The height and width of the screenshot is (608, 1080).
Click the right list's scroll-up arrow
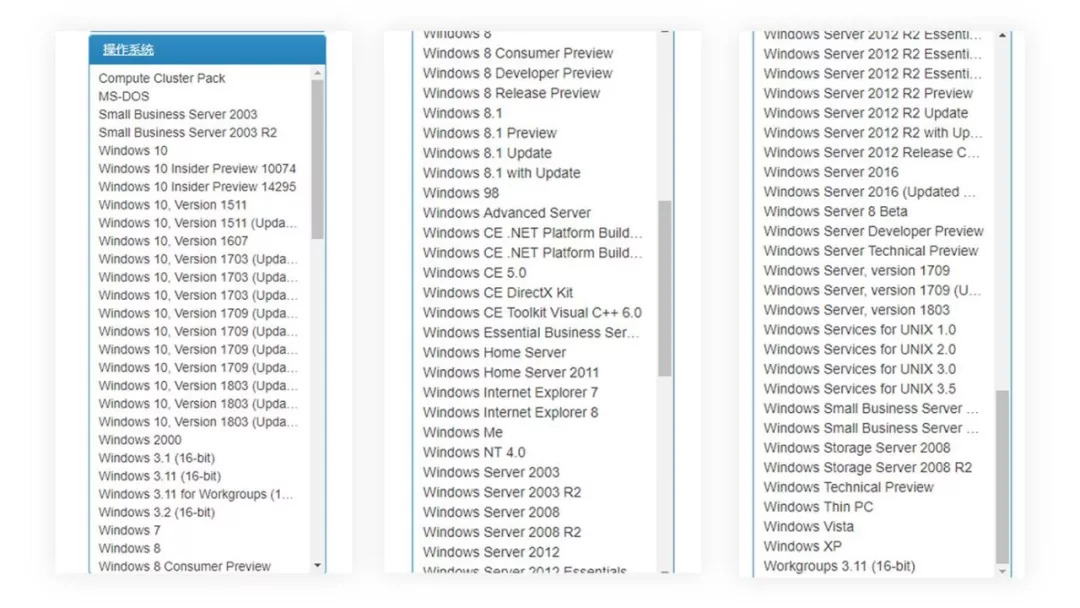(x=1002, y=35)
